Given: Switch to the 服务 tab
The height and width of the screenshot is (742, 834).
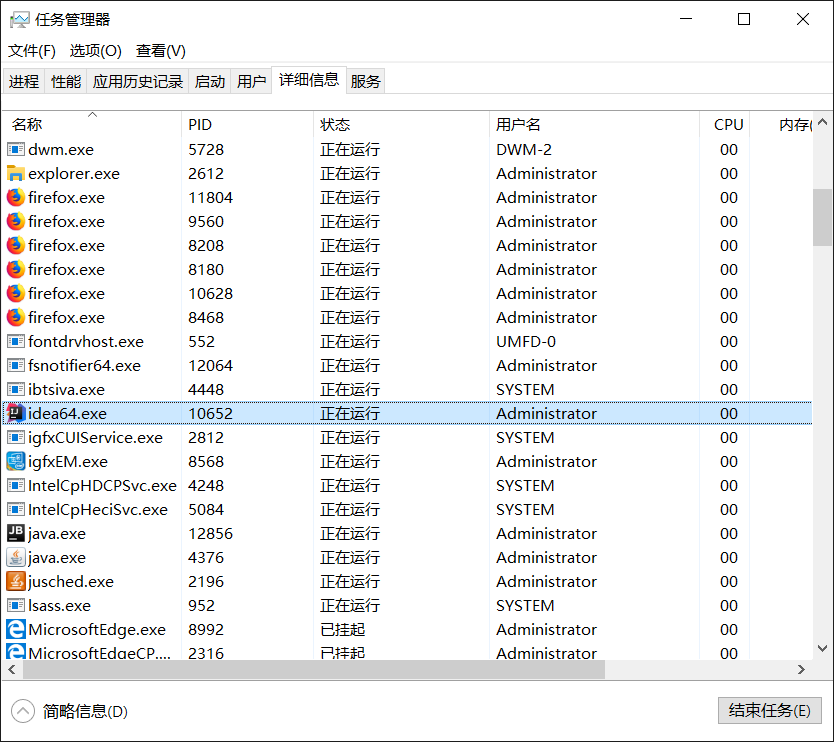Looking at the screenshot, I should [x=365, y=81].
